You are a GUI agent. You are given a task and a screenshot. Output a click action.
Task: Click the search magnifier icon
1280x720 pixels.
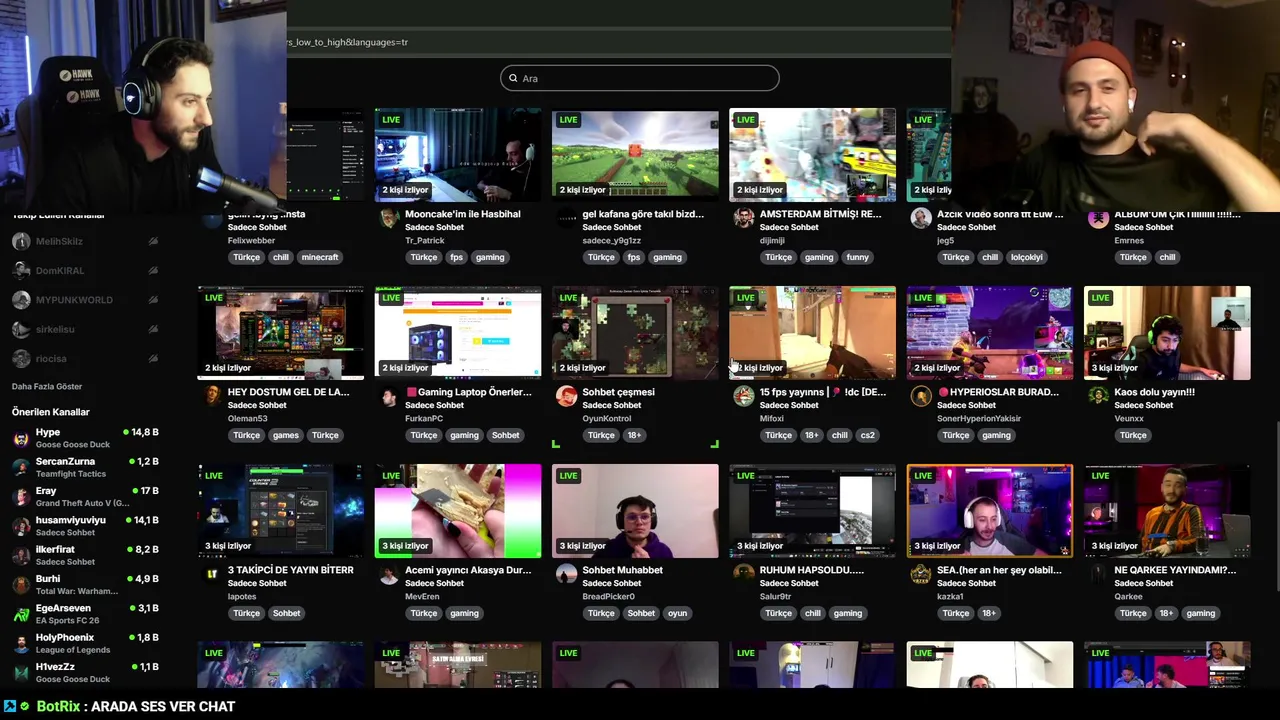point(513,78)
